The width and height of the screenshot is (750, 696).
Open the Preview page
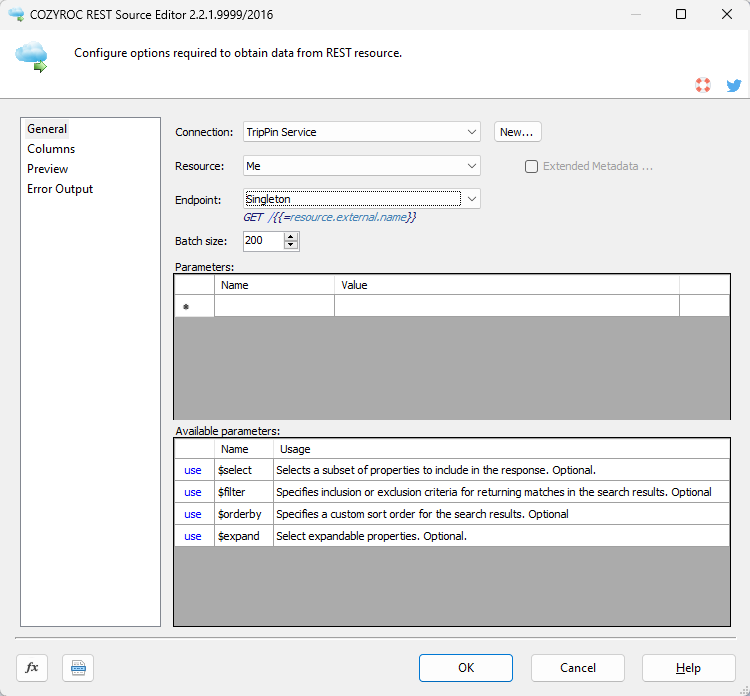click(47, 169)
